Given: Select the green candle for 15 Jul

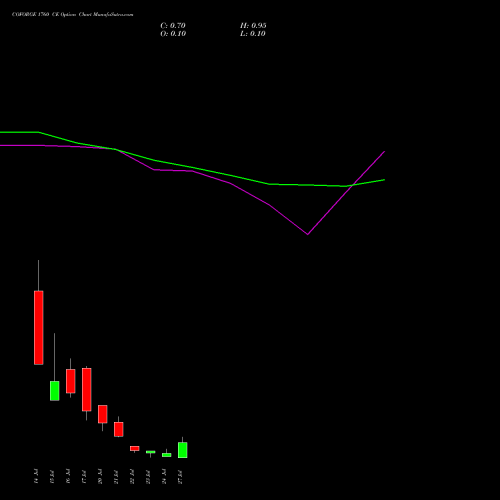Looking at the screenshot, I should click(55, 391).
